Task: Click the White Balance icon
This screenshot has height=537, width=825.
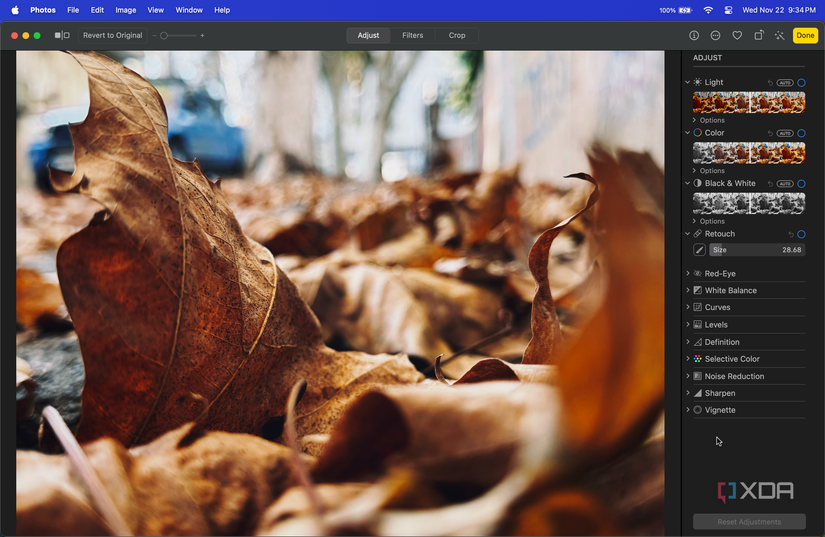Action: pos(697,290)
